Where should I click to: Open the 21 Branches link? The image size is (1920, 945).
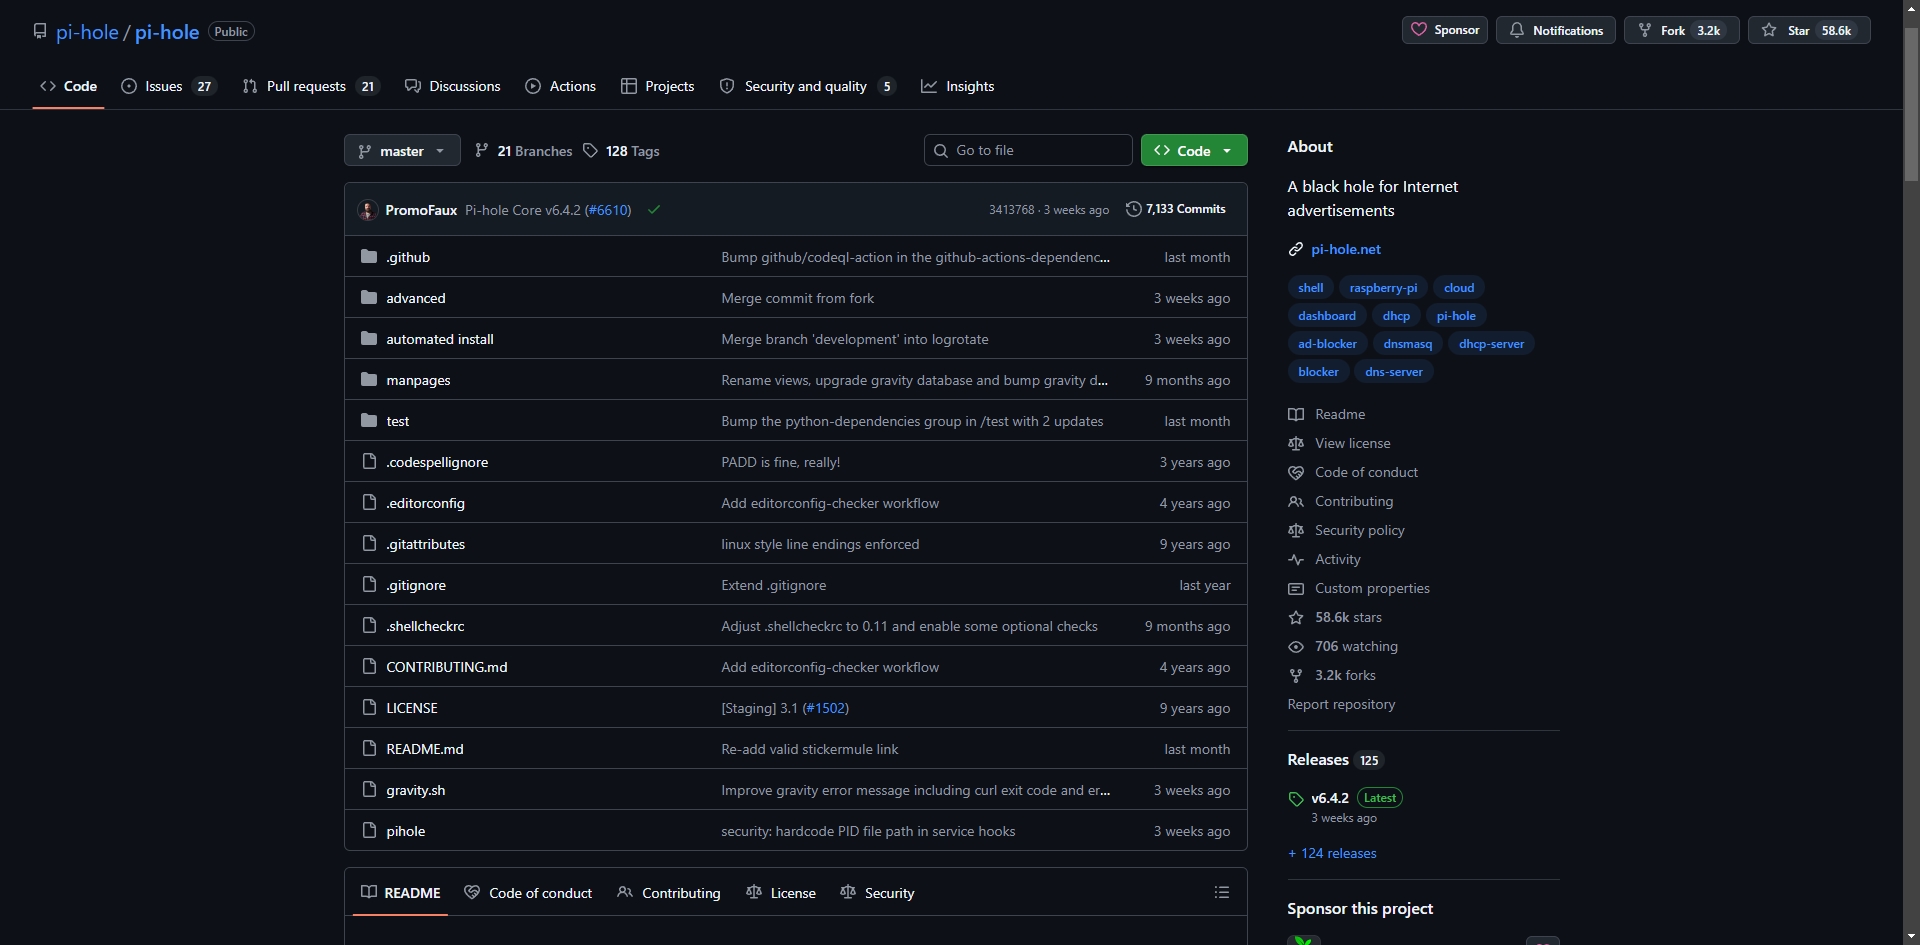pos(524,151)
